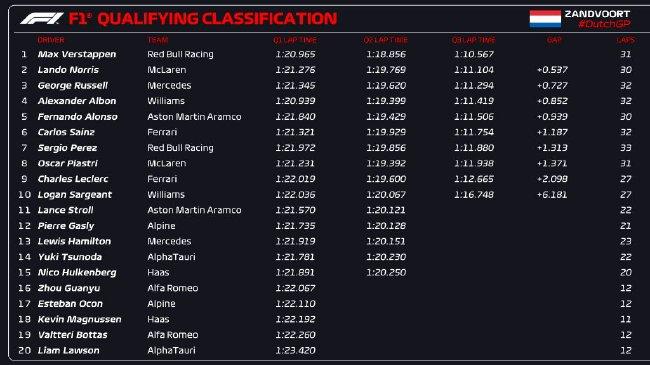Click Logan Sargeant gap +6.181
The height and width of the screenshot is (365, 650).
[x=552, y=195]
